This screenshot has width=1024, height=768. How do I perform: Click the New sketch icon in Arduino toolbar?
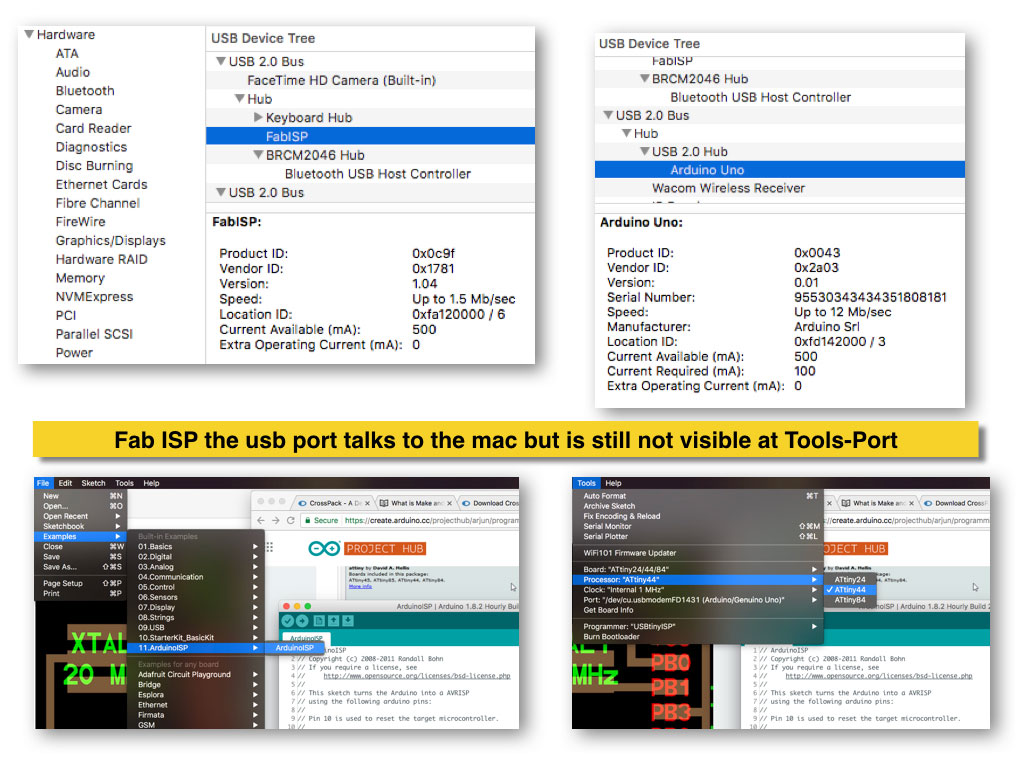(x=319, y=620)
